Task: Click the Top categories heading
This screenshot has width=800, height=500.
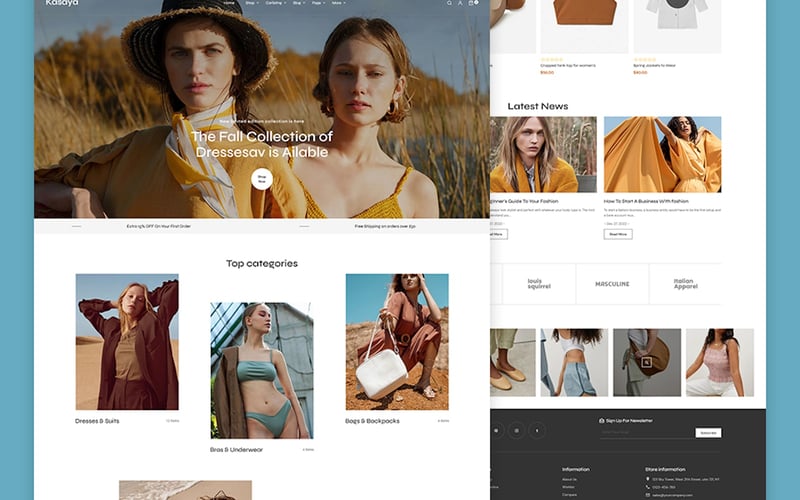Action: (262, 263)
